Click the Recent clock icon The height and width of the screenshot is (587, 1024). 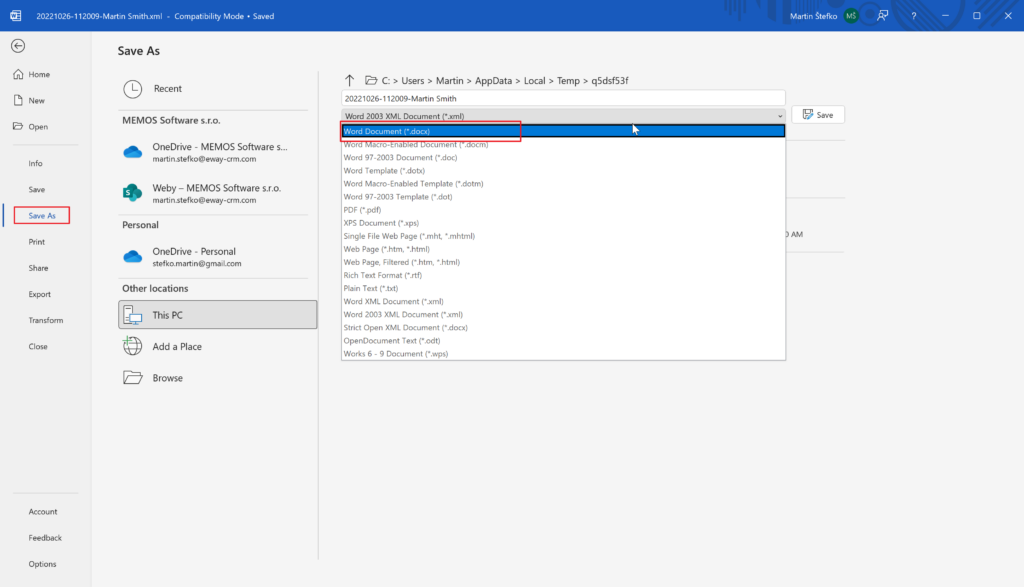pyautogui.click(x=133, y=89)
